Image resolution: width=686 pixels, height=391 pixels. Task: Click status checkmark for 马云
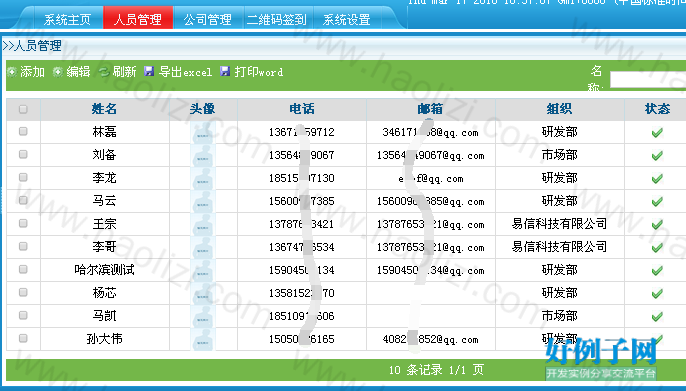coord(657,202)
